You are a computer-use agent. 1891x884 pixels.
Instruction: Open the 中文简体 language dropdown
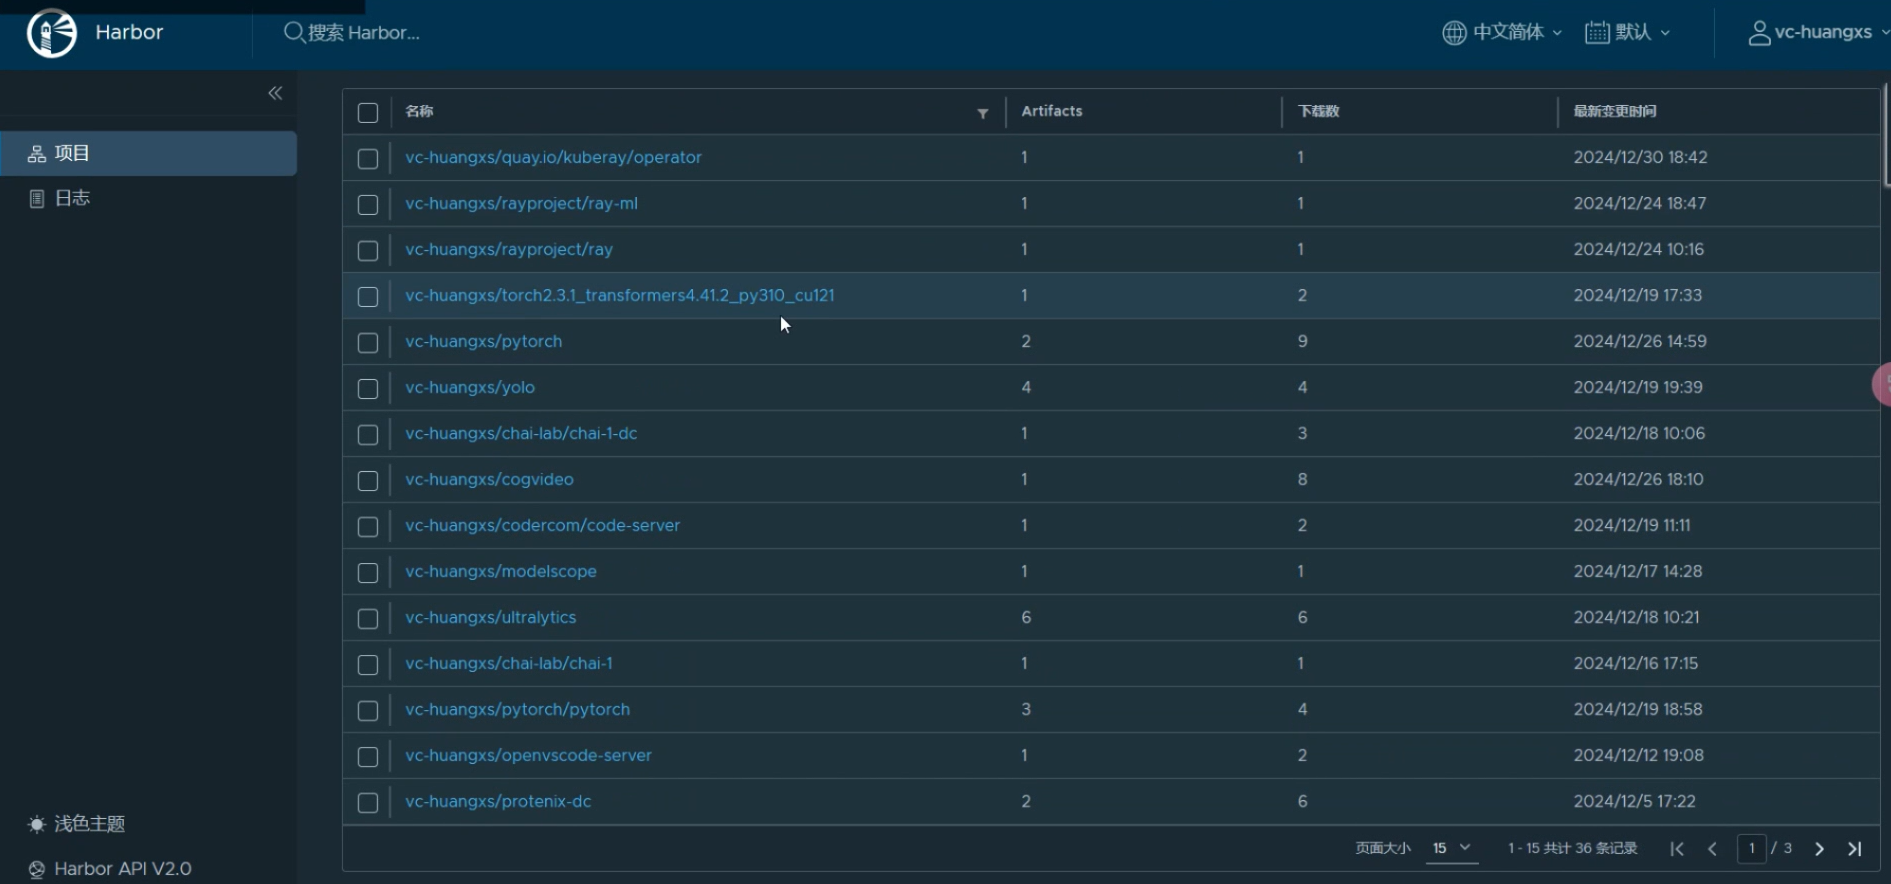point(1502,33)
